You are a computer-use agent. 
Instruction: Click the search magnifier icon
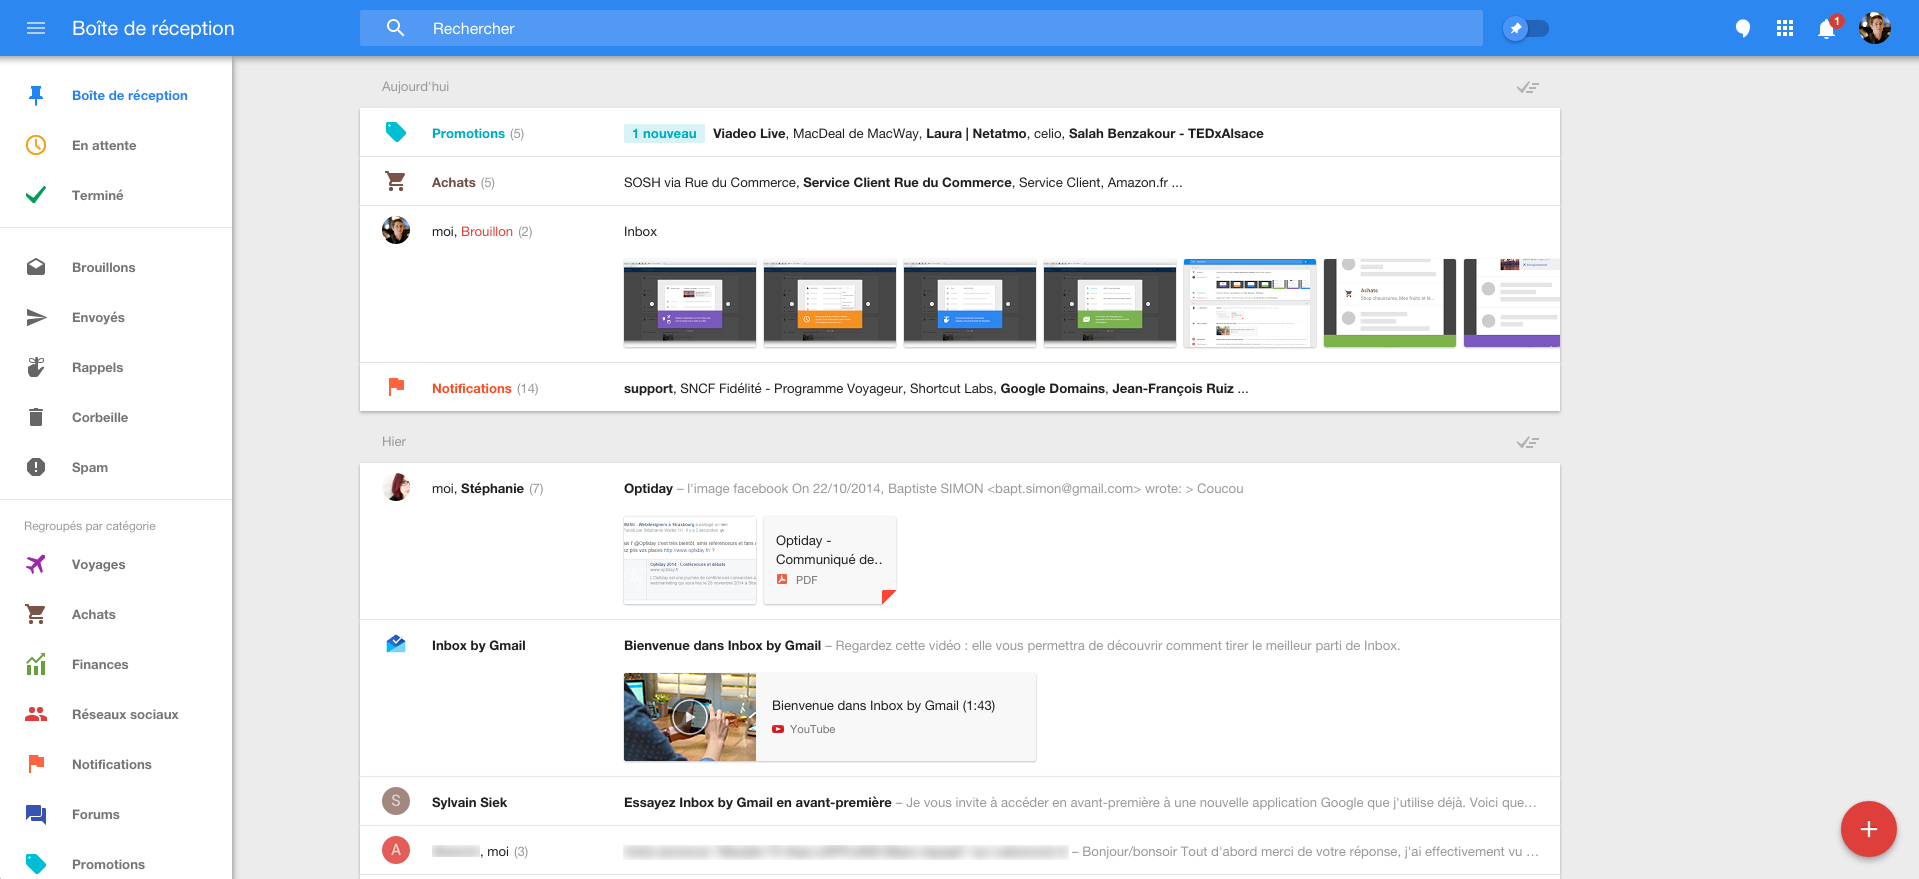(396, 28)
